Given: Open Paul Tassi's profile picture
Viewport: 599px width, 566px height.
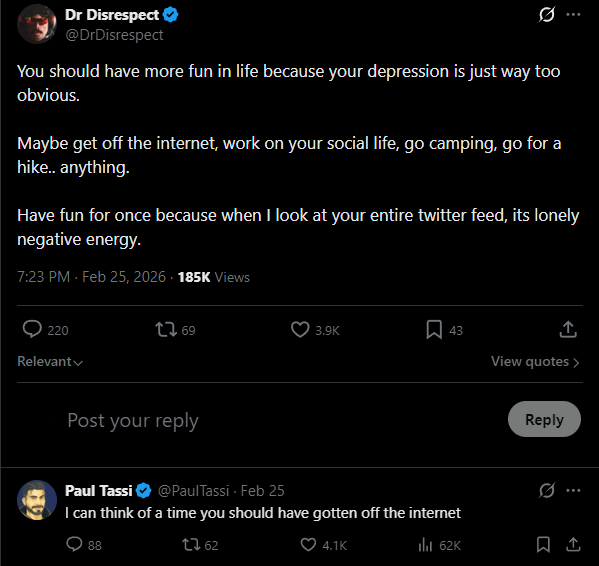Looking at the screenshot, I should [x=37, y=500].
